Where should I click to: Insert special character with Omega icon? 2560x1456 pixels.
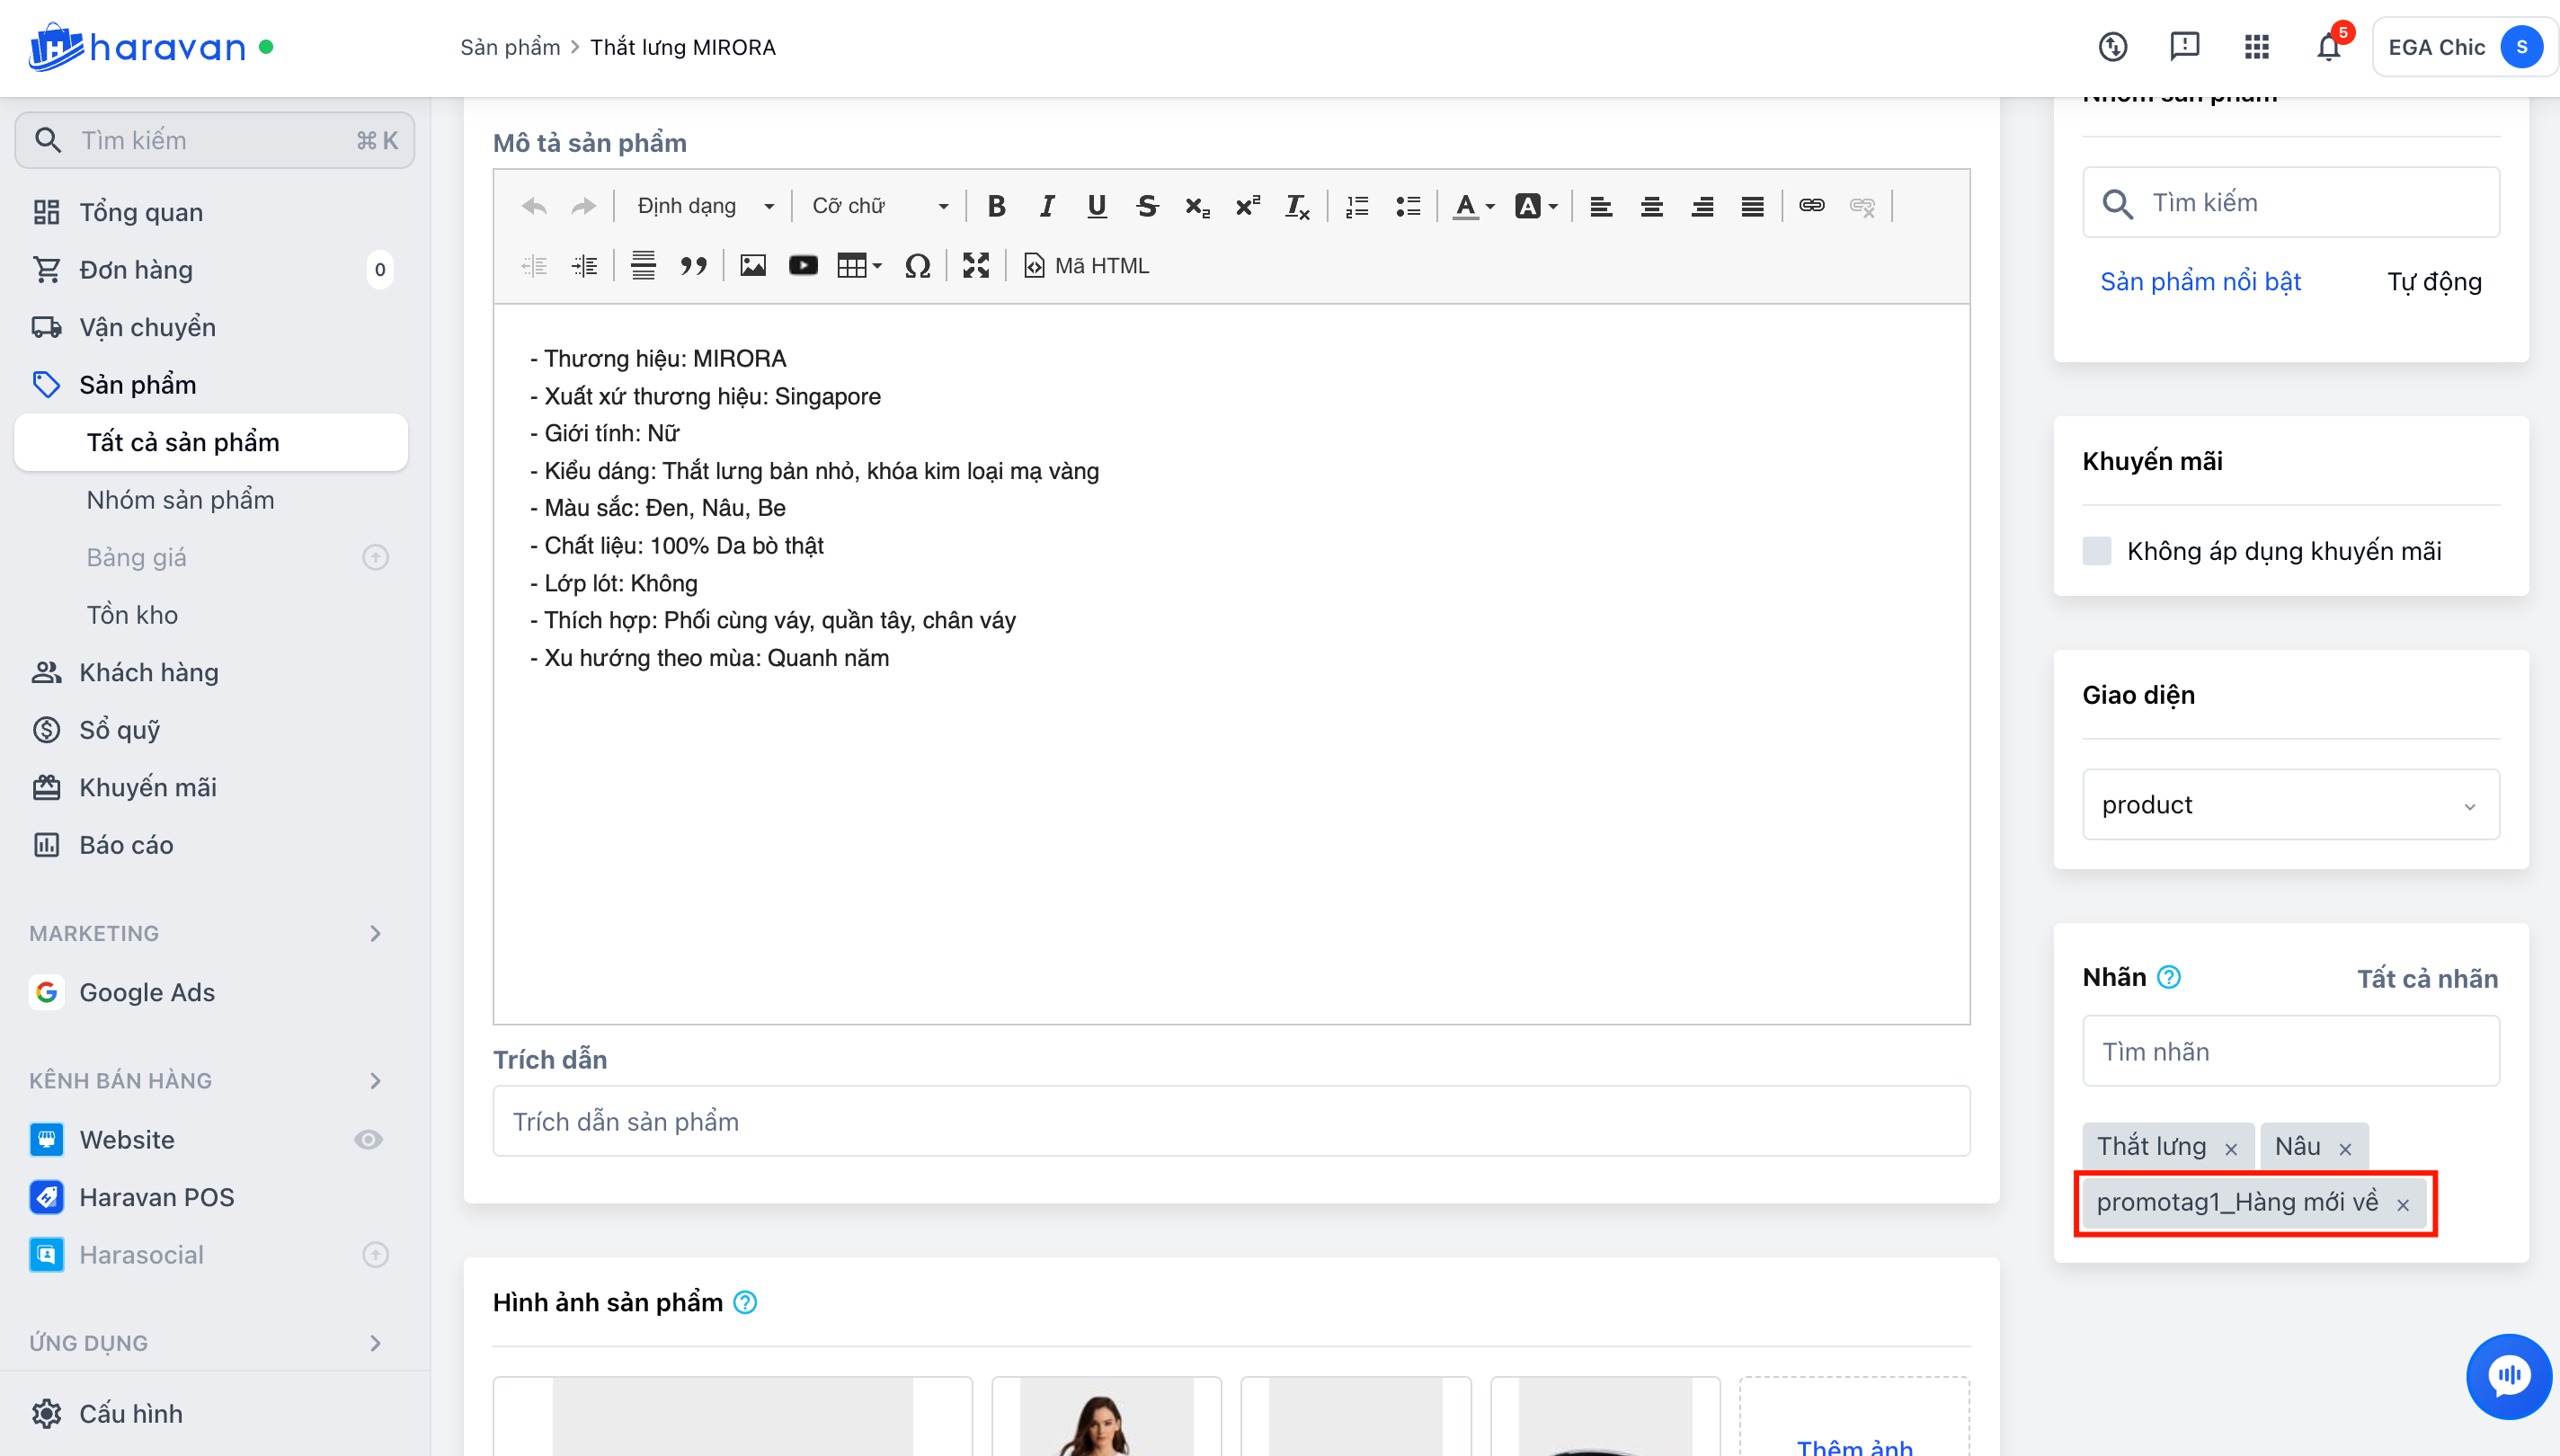pos(917,266)
